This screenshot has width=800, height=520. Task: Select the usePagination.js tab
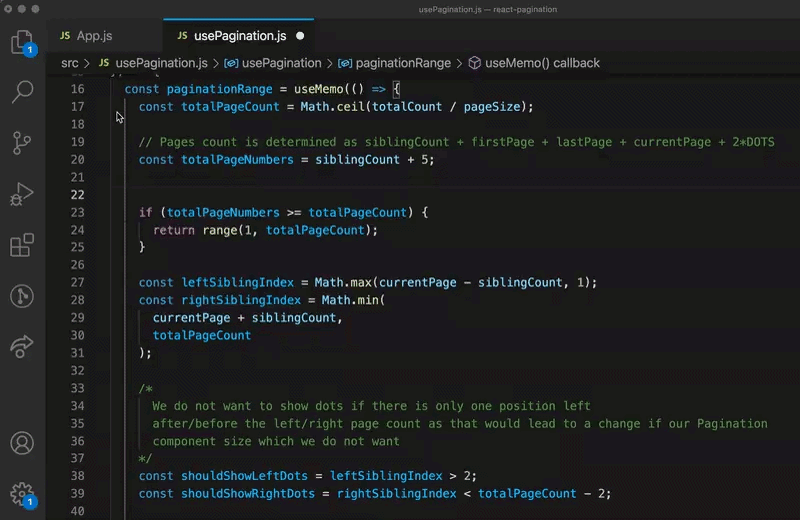[x=238, y=36]
